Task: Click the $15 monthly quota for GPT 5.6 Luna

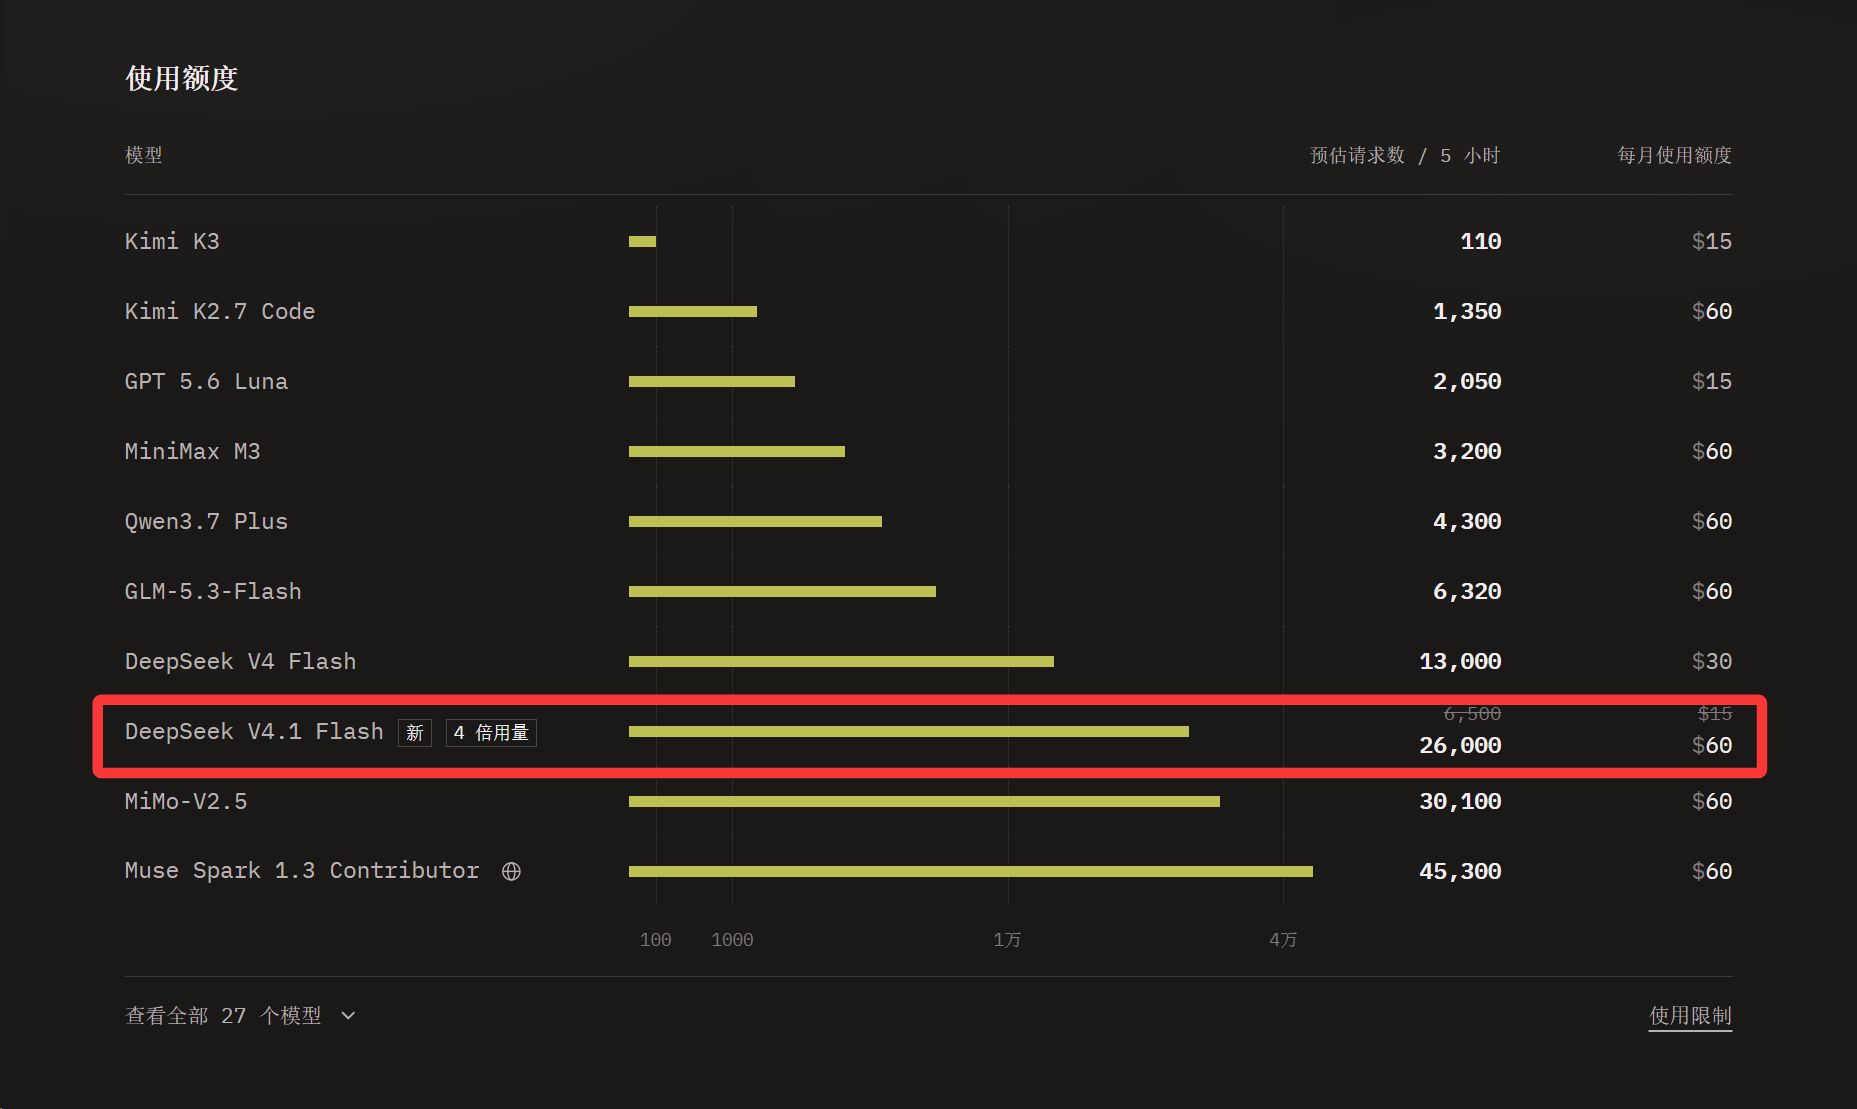Action: (1712, 382)
